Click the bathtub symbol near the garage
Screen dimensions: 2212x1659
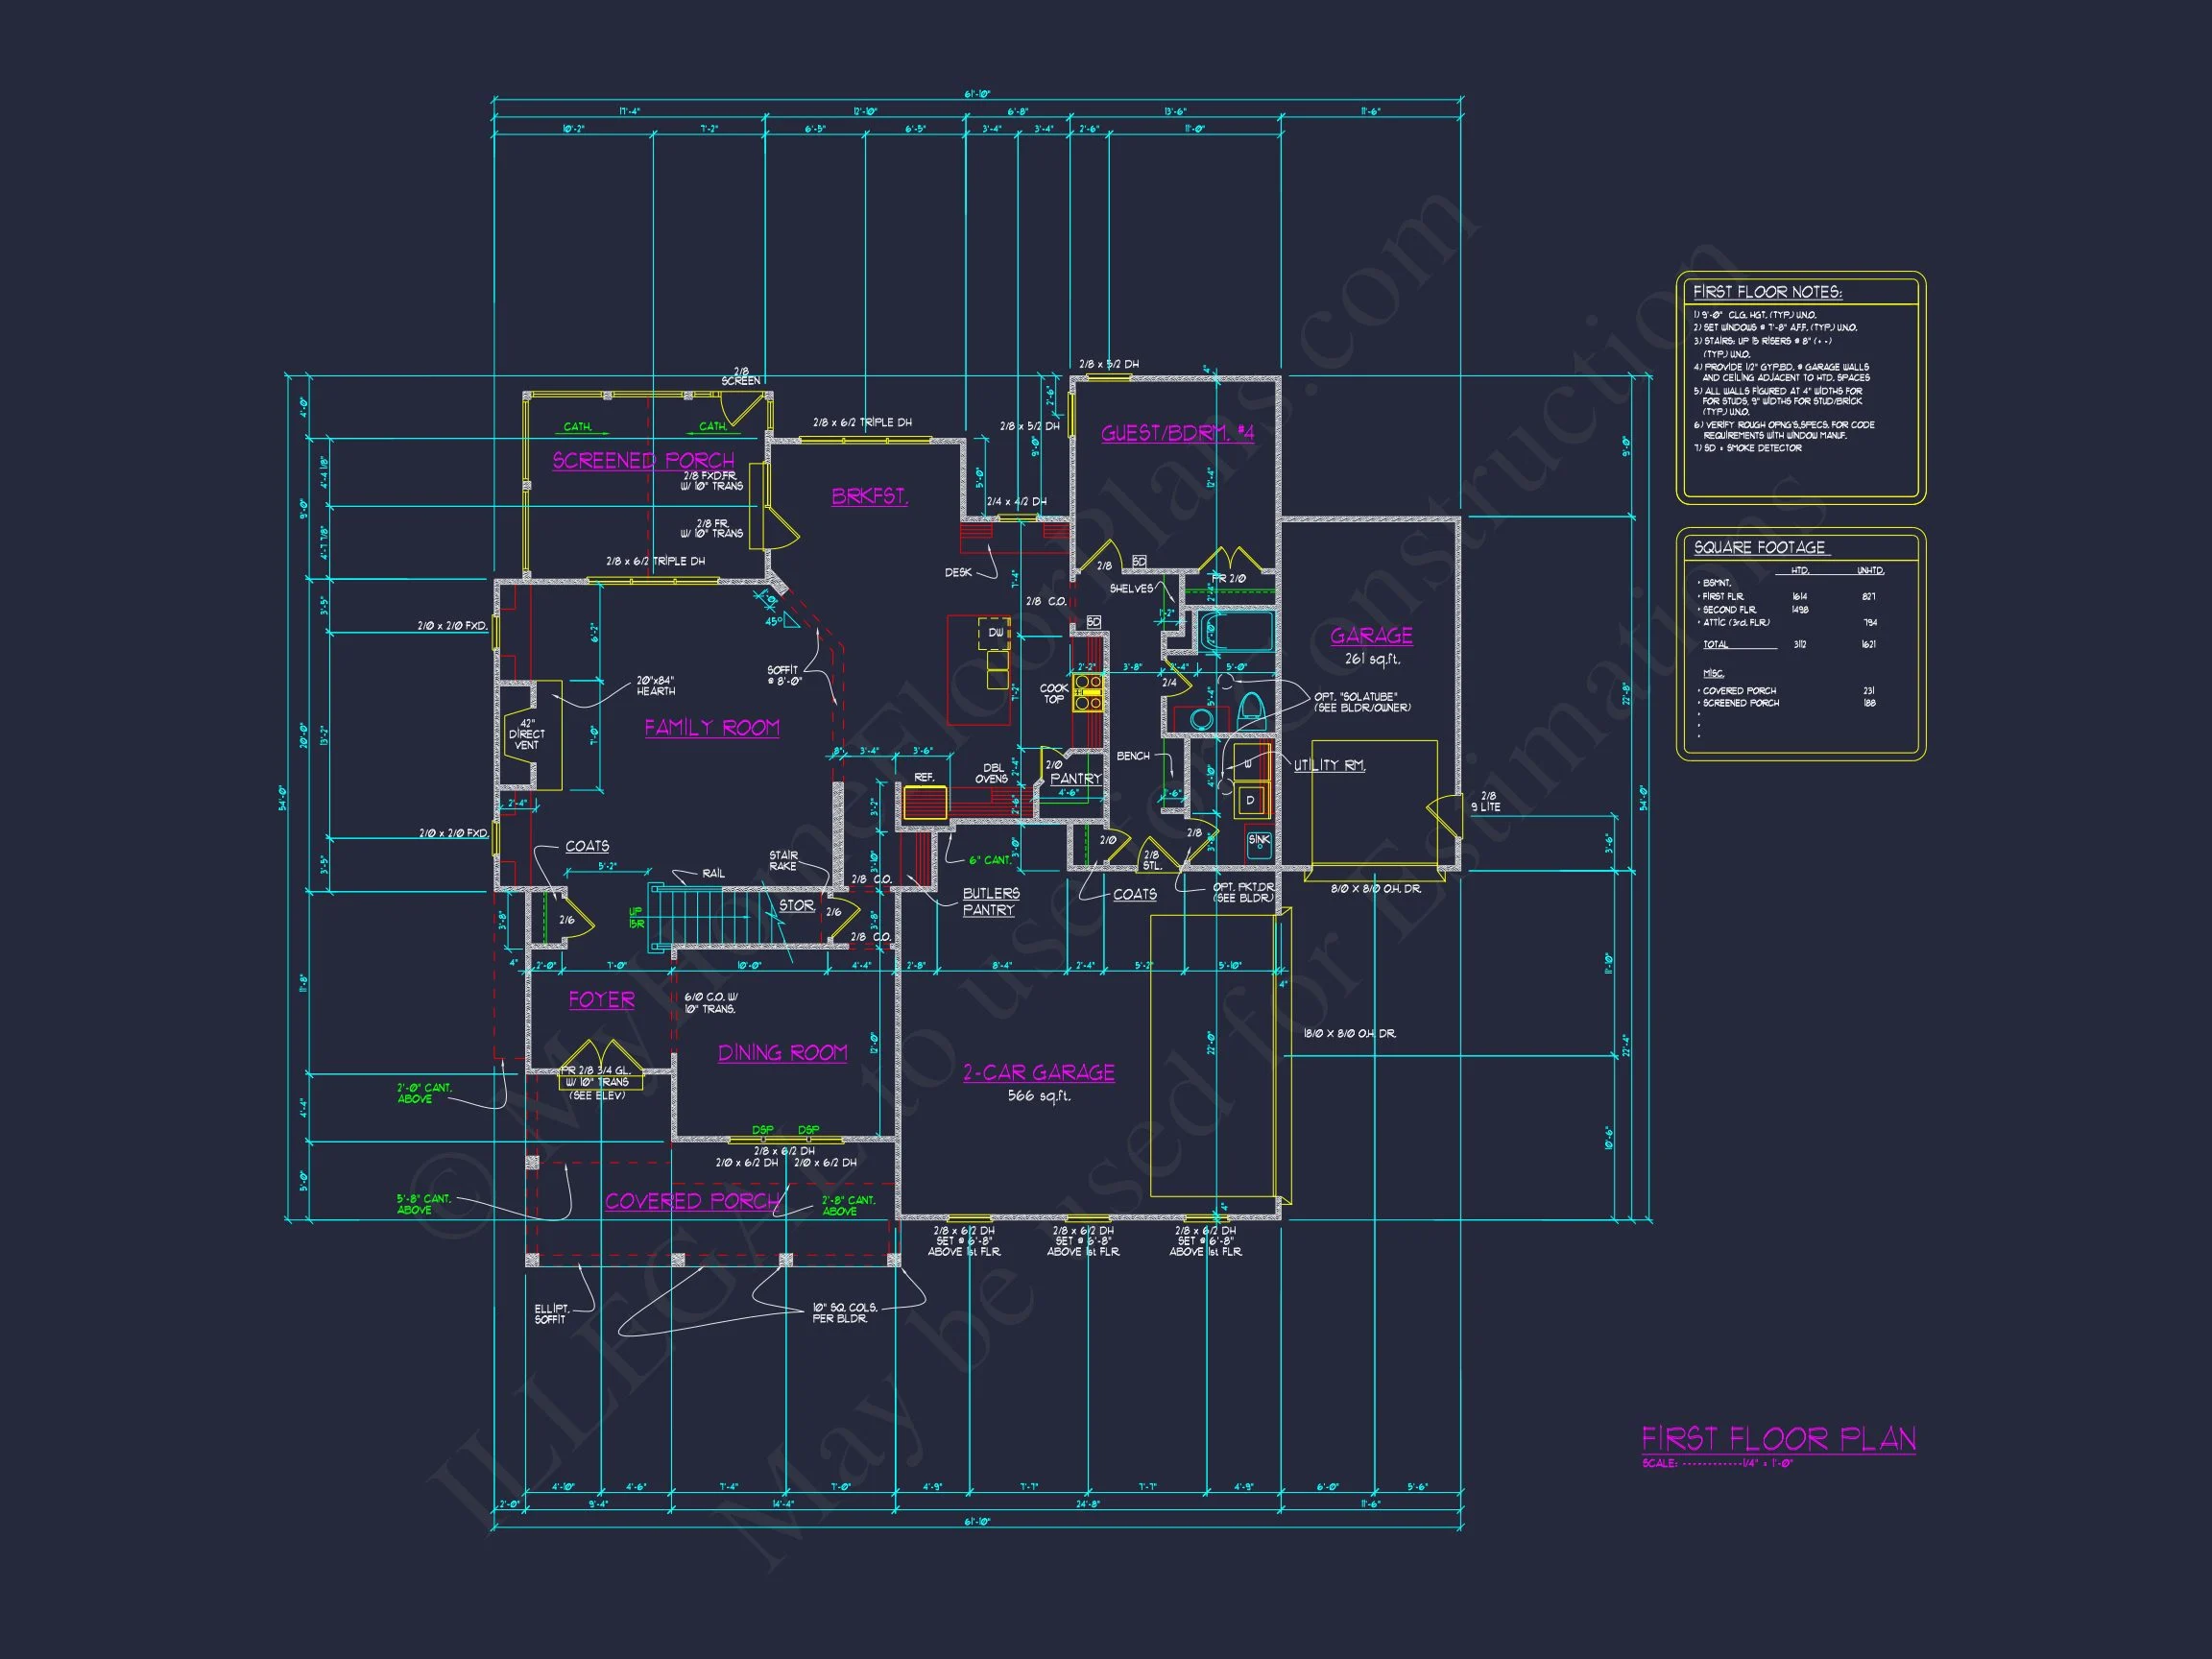[x=1237, y=632]
